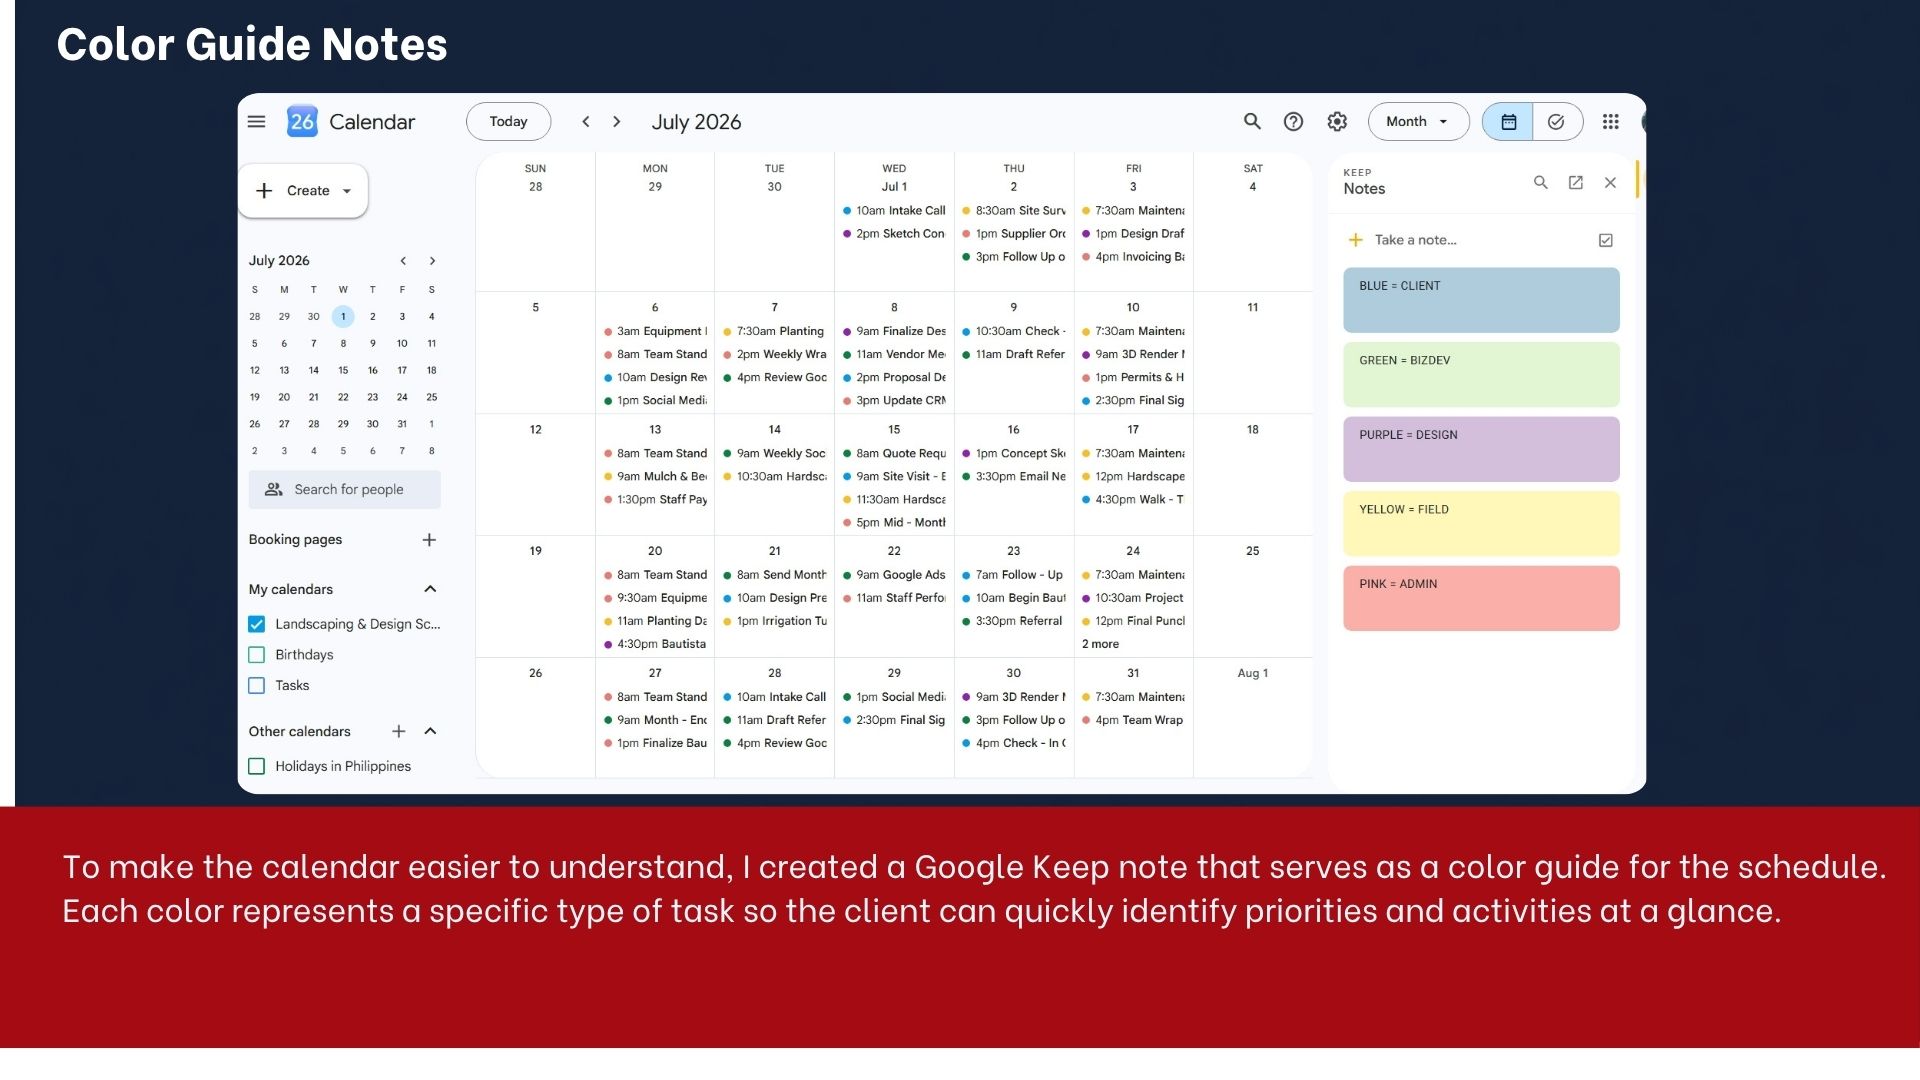Image resolution: width=1920 pixels, height=1080 pixels.
Task: Search notes in Keep panel
Action: click(x=1540, y=182)
